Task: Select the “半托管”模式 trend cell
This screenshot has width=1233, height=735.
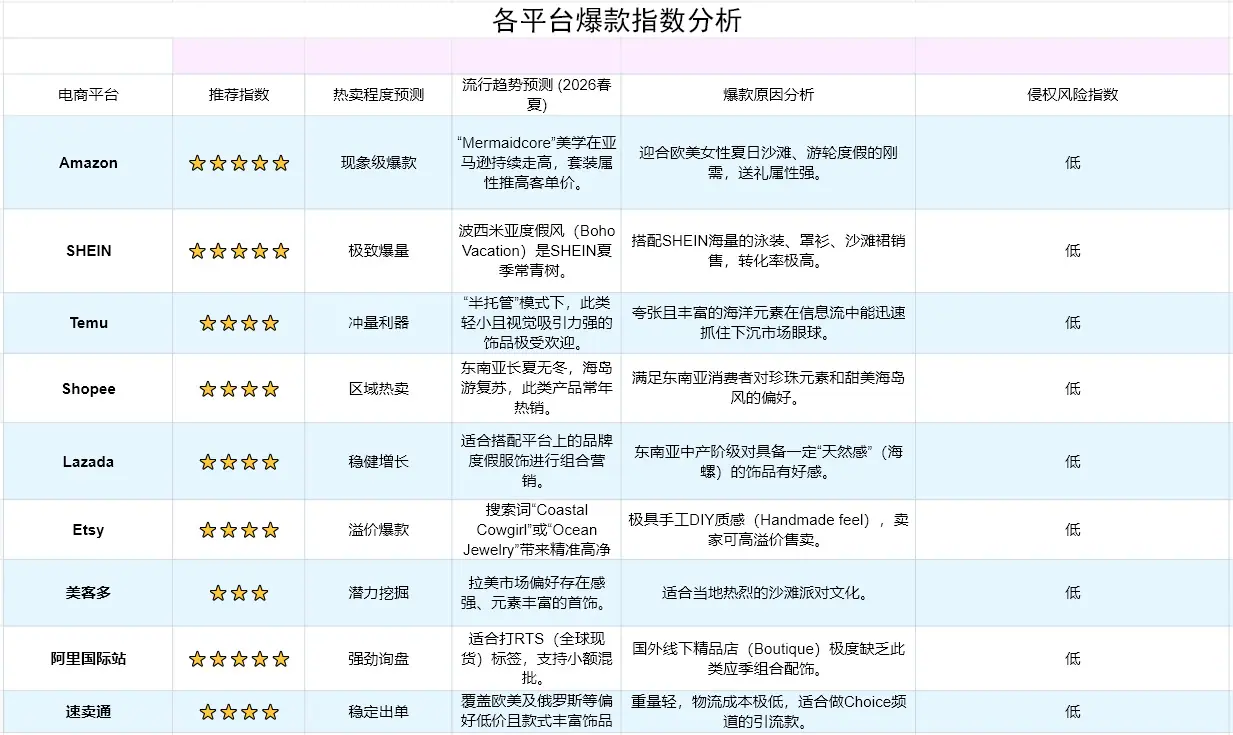Action: [x=536, y=323]
